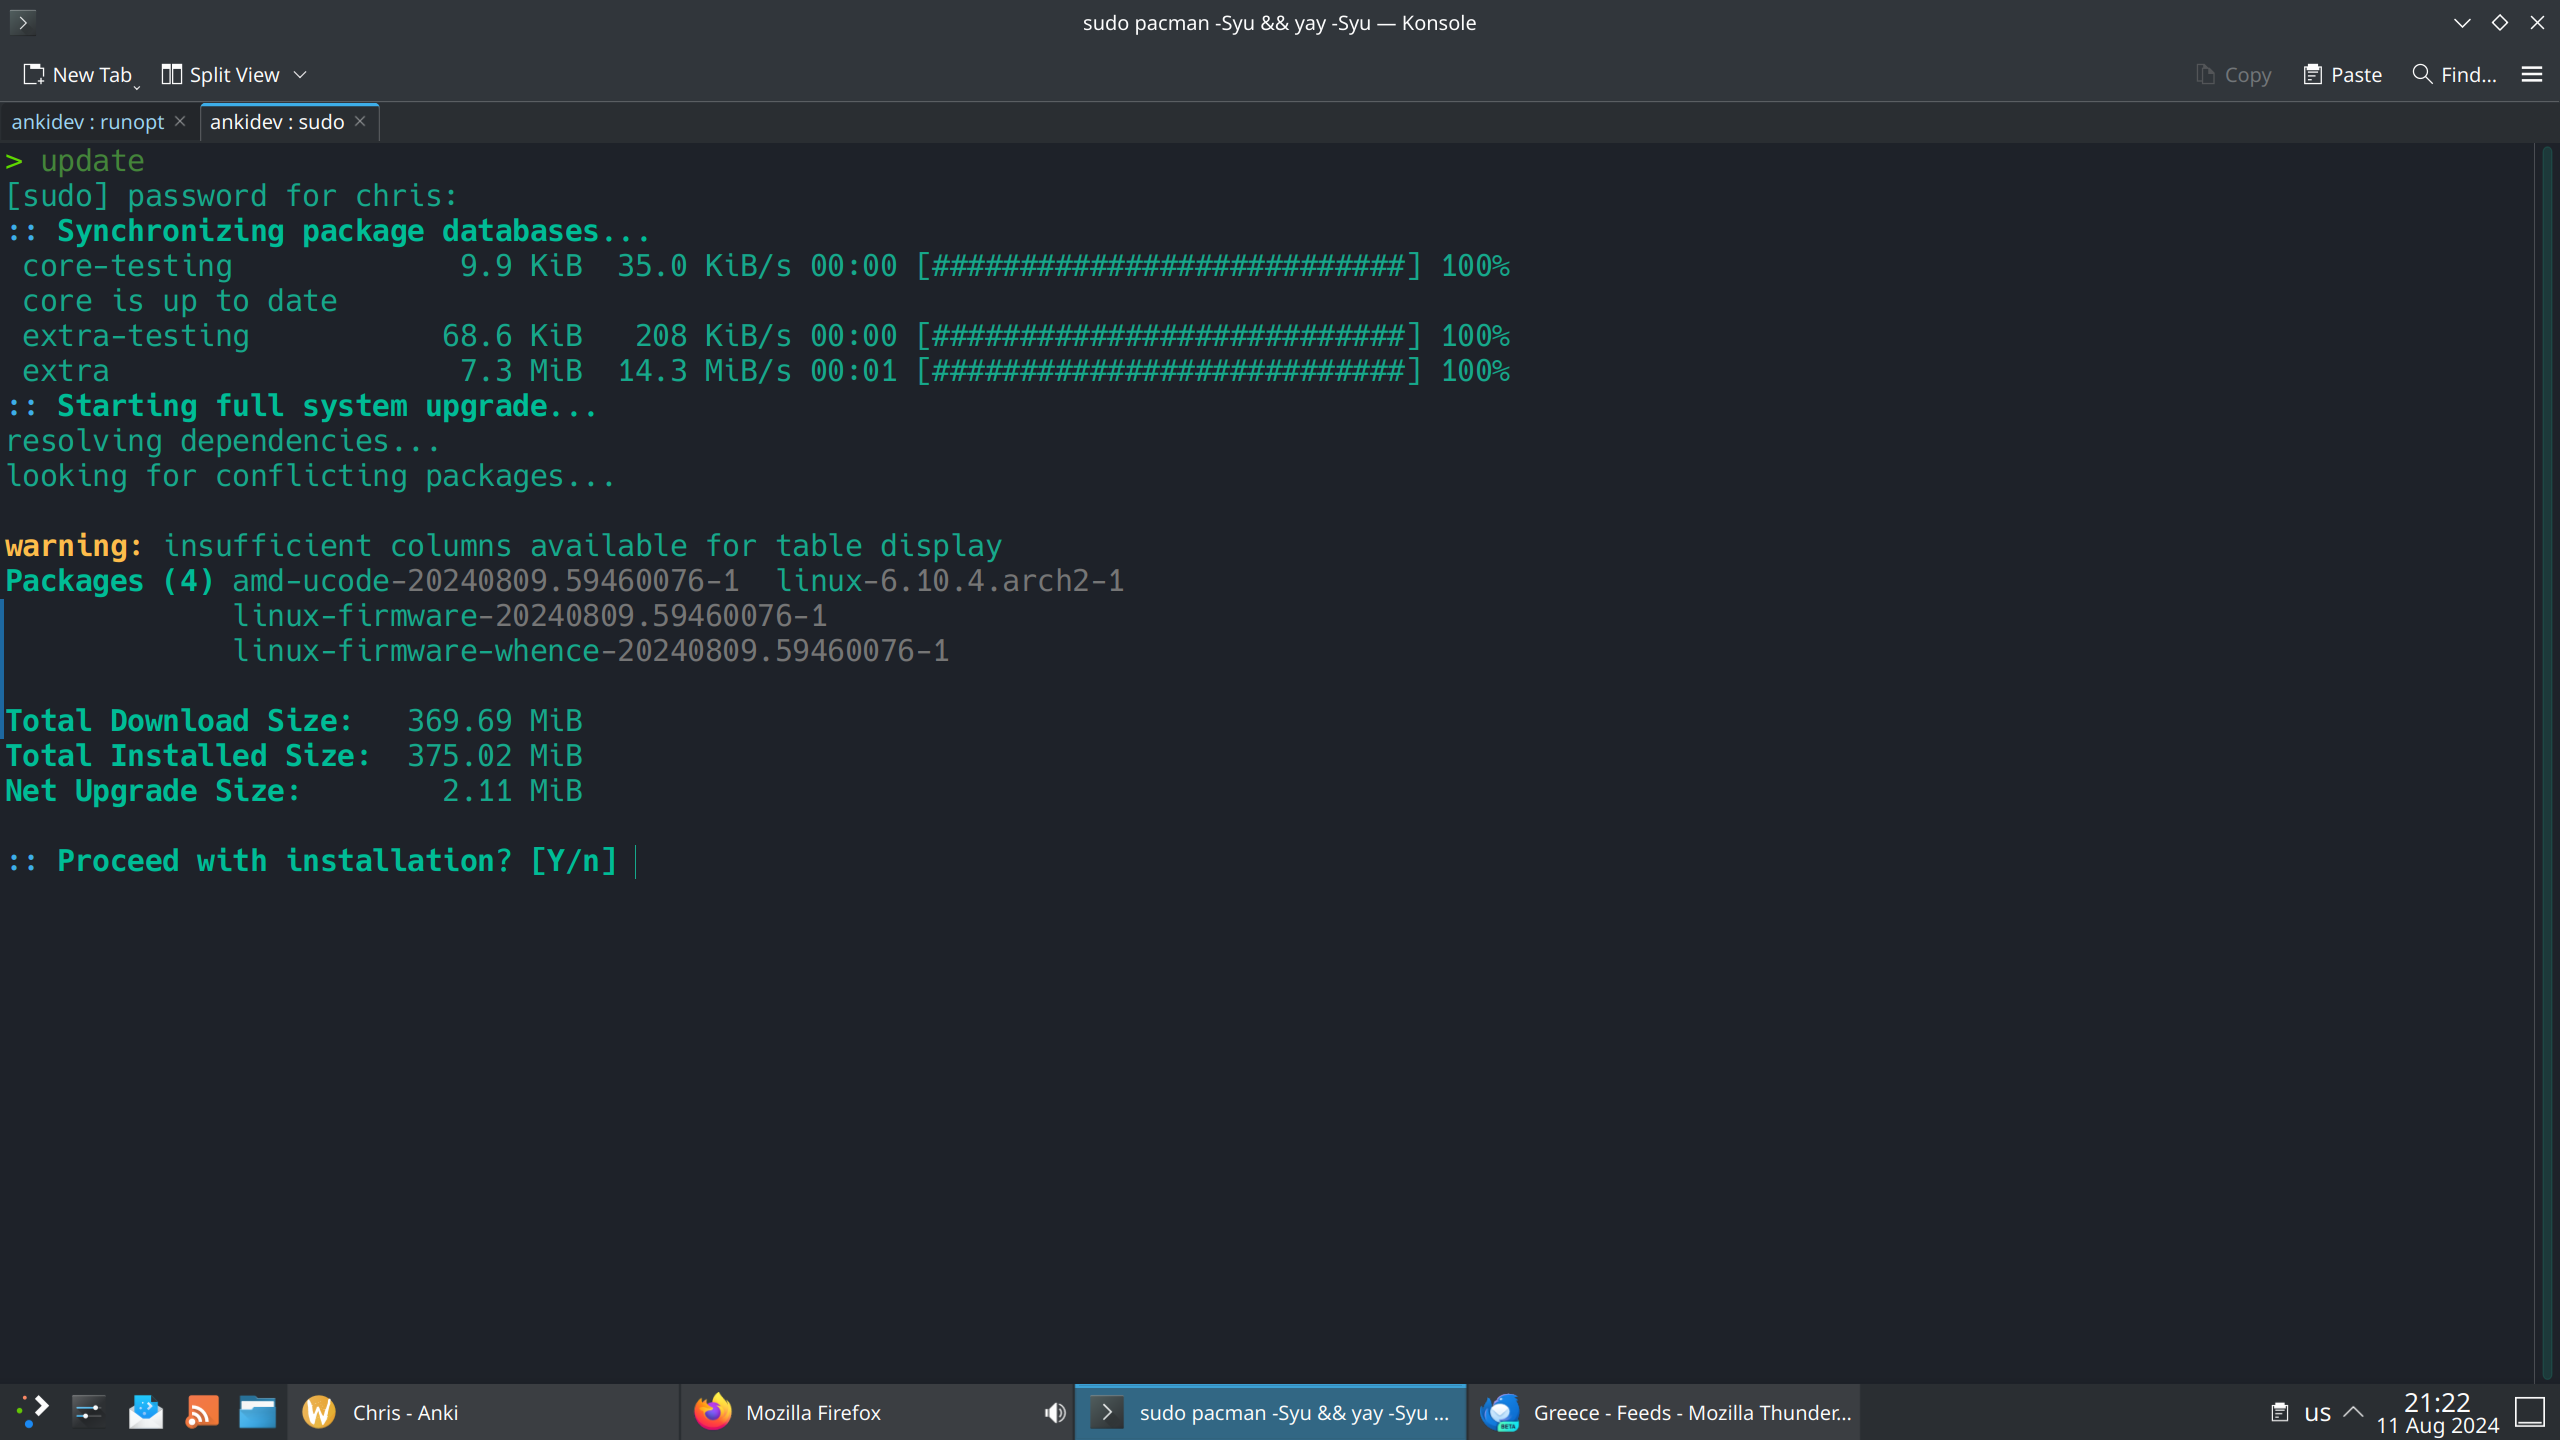
Task: Expand hidden system tray icons with the chevron
Action: tap(2351, 1412)
